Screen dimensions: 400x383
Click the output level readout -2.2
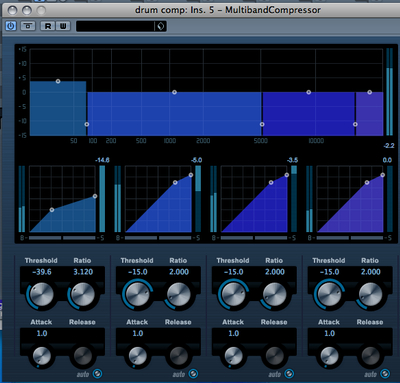click(x=389, y=146)
